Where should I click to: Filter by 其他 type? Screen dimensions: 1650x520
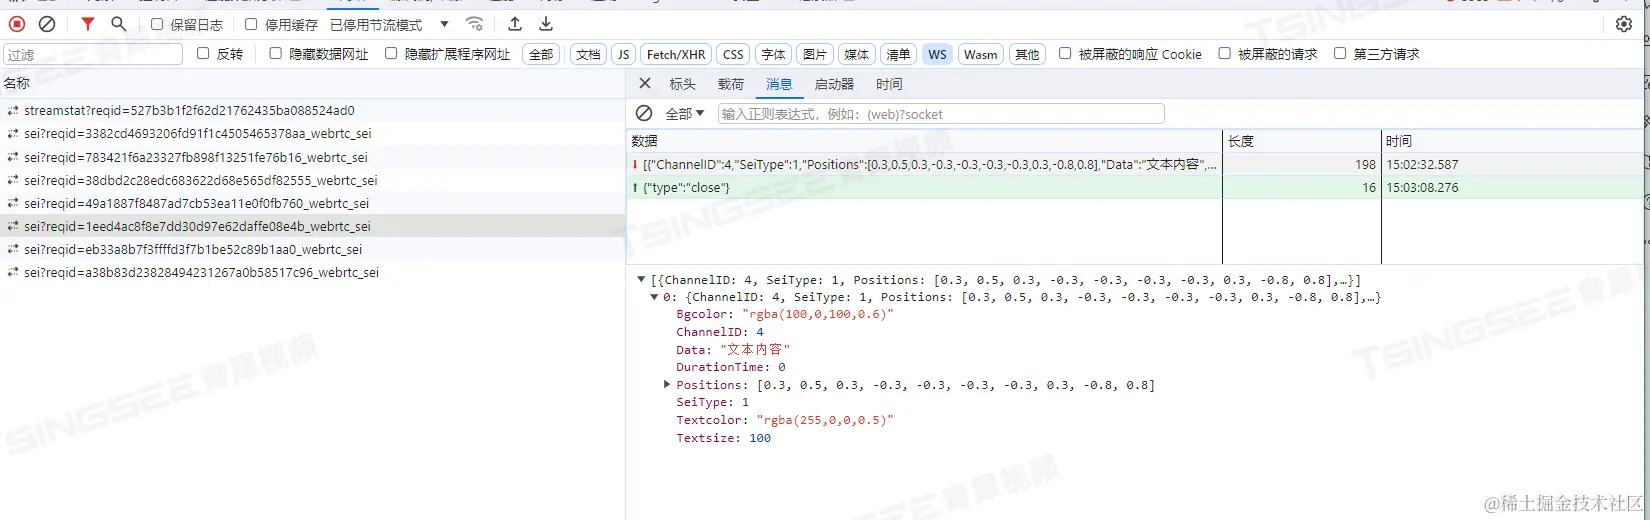coord(1027,54)
